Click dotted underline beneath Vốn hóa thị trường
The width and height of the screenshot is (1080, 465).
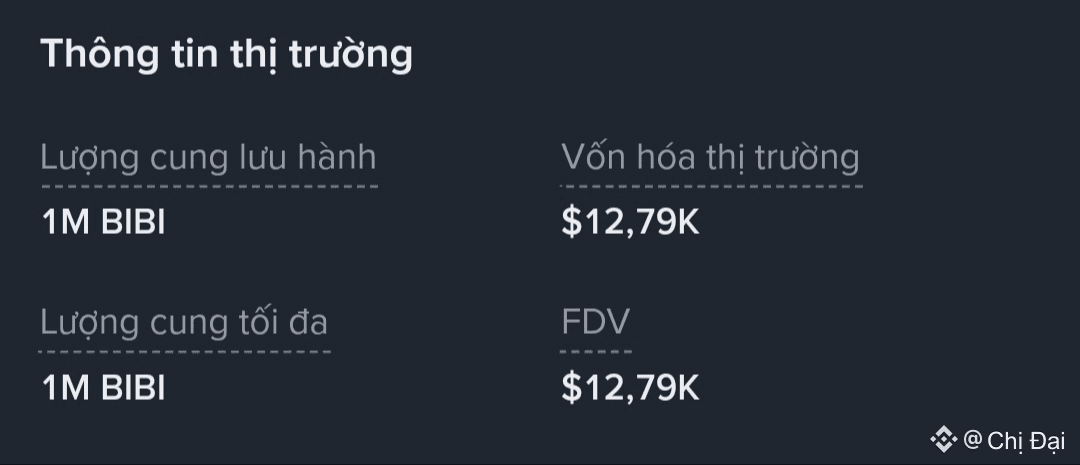coord(710,186)
